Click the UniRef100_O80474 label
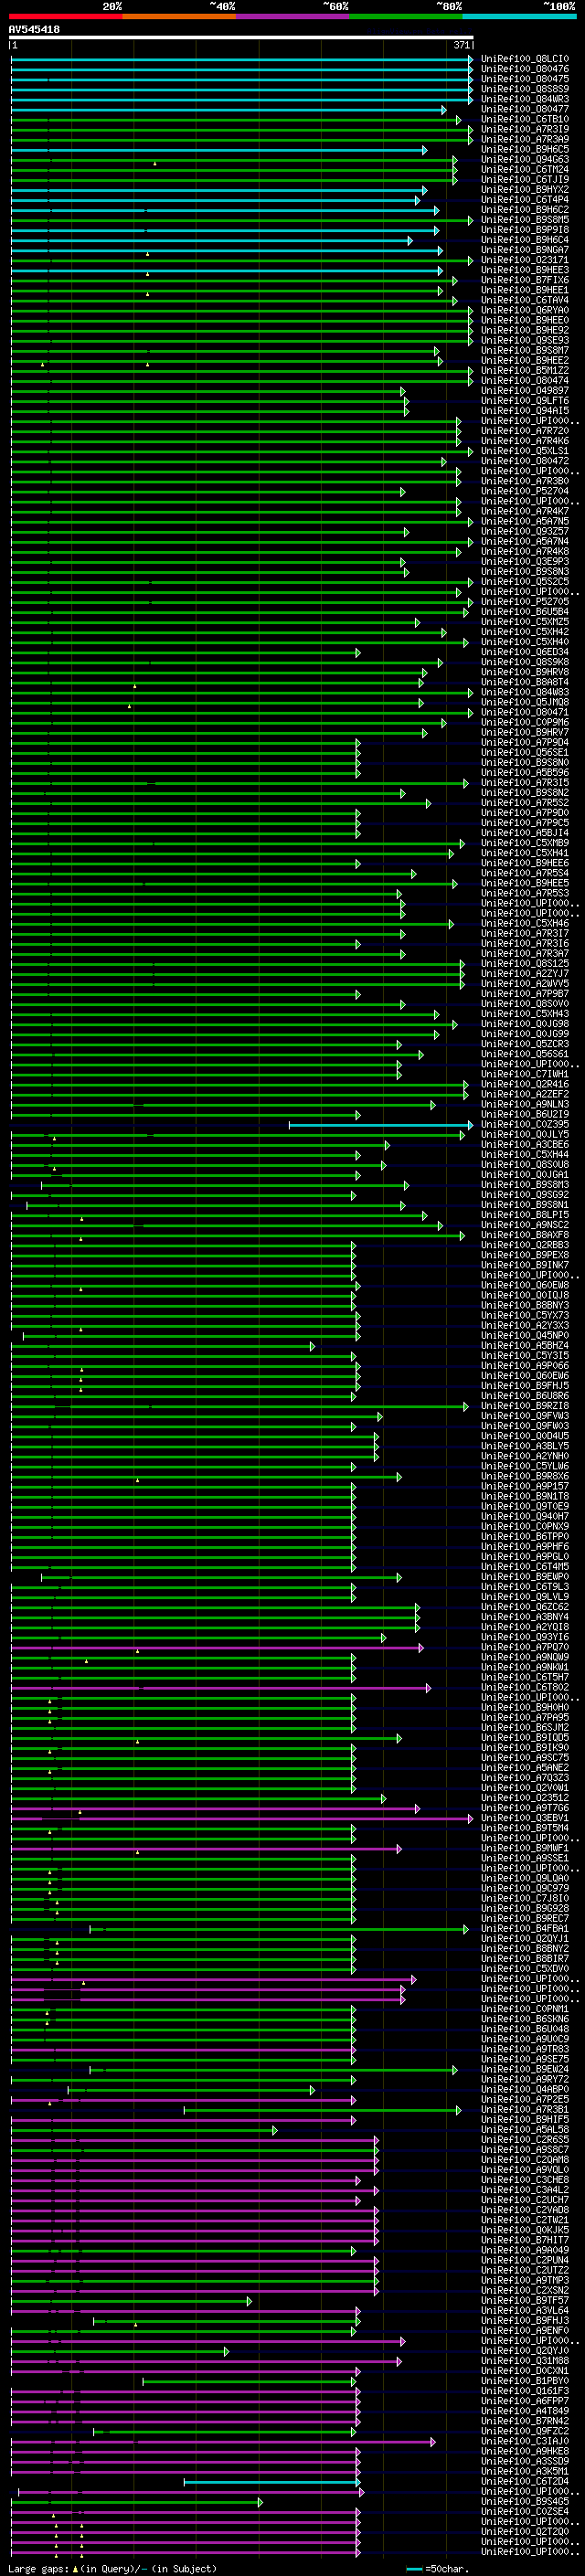Image resolution: width=585 pixels, height=2576 pixels. click(525, 381)
